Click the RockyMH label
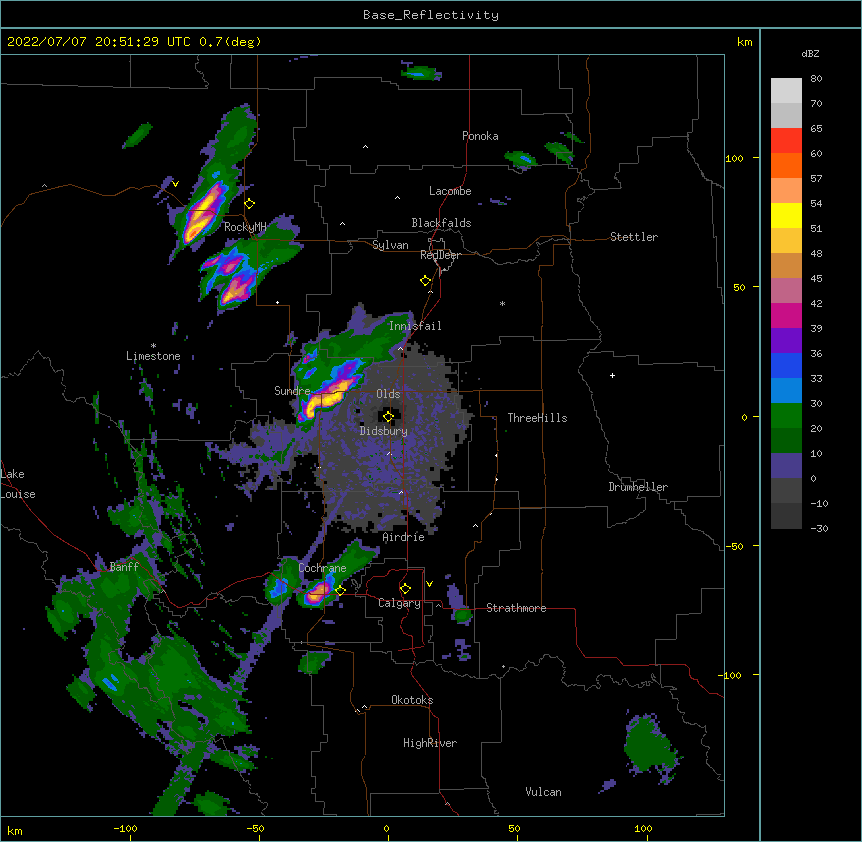The width and height of the screenshot is (862, 842). pyautogui.click(x=245, y=226)
